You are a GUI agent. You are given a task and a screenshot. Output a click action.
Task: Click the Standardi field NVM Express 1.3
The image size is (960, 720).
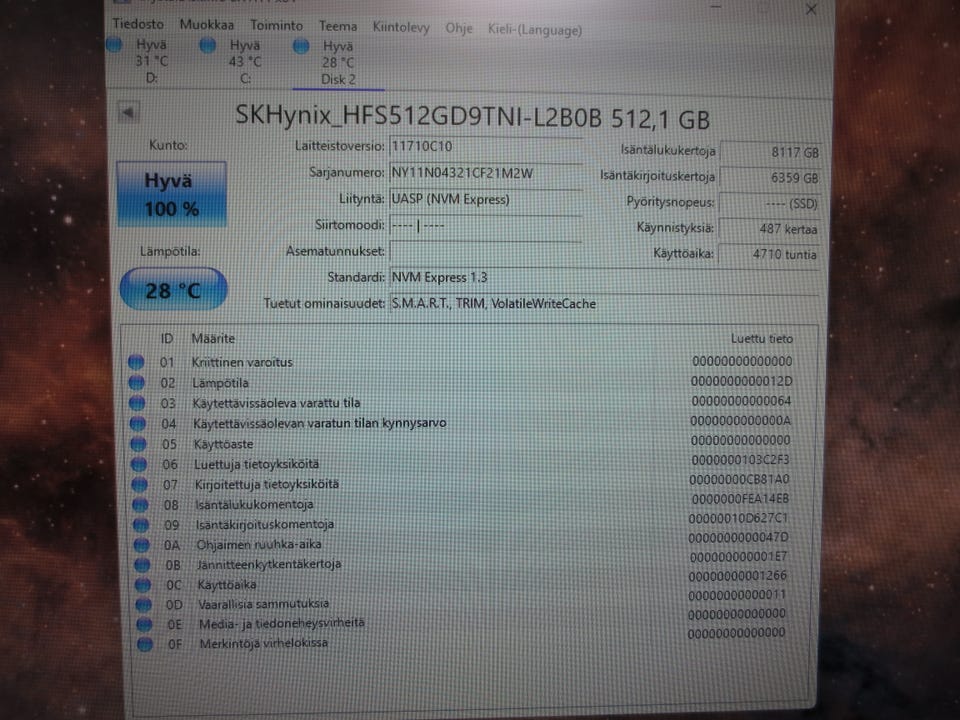tap(604, 277)
